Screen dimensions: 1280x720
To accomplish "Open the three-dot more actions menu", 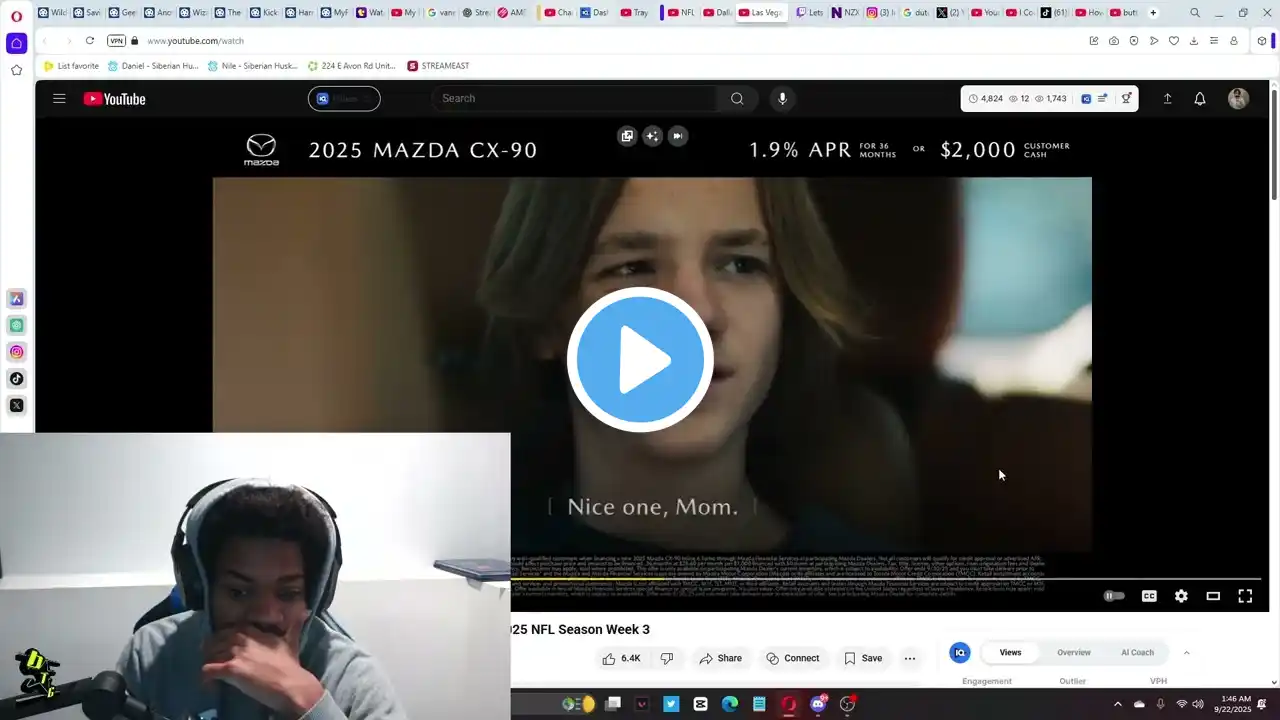I will [910, 658].
